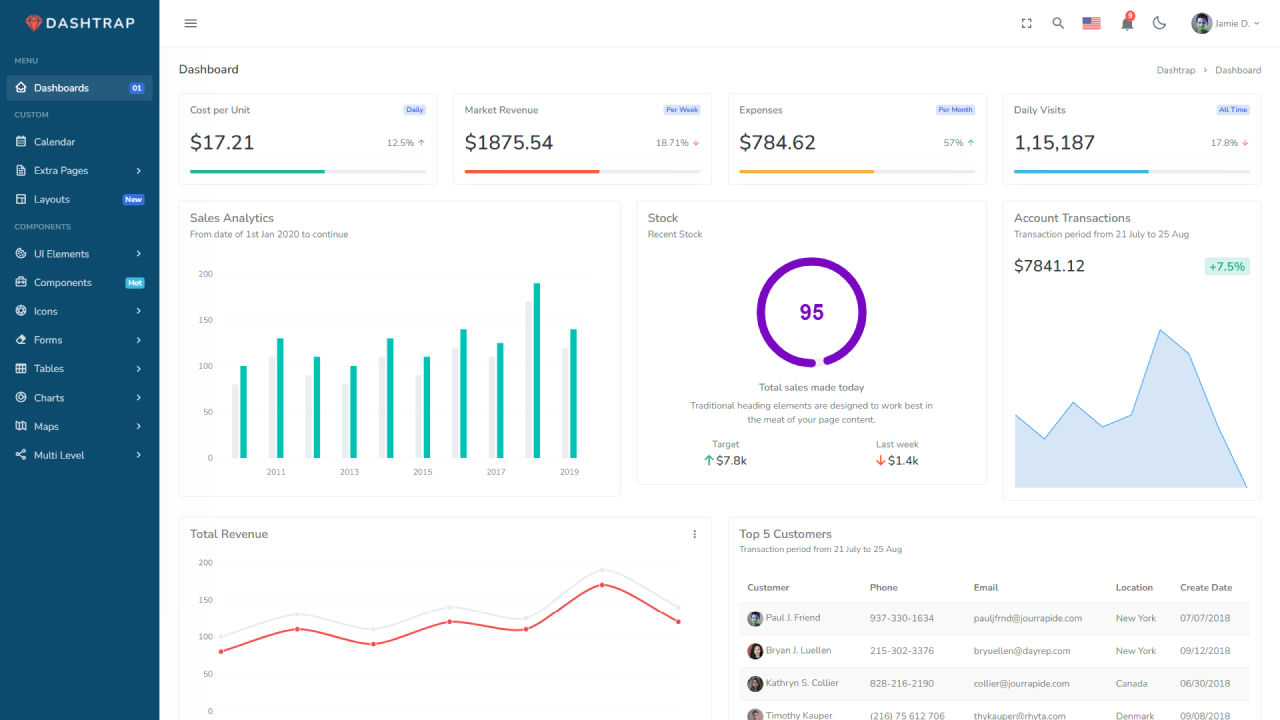Viewport: 1280px width, 720px height.
Task: Expand the UI Elements sidebar menu
Action: pyautogui.click(x=79, y=254)
